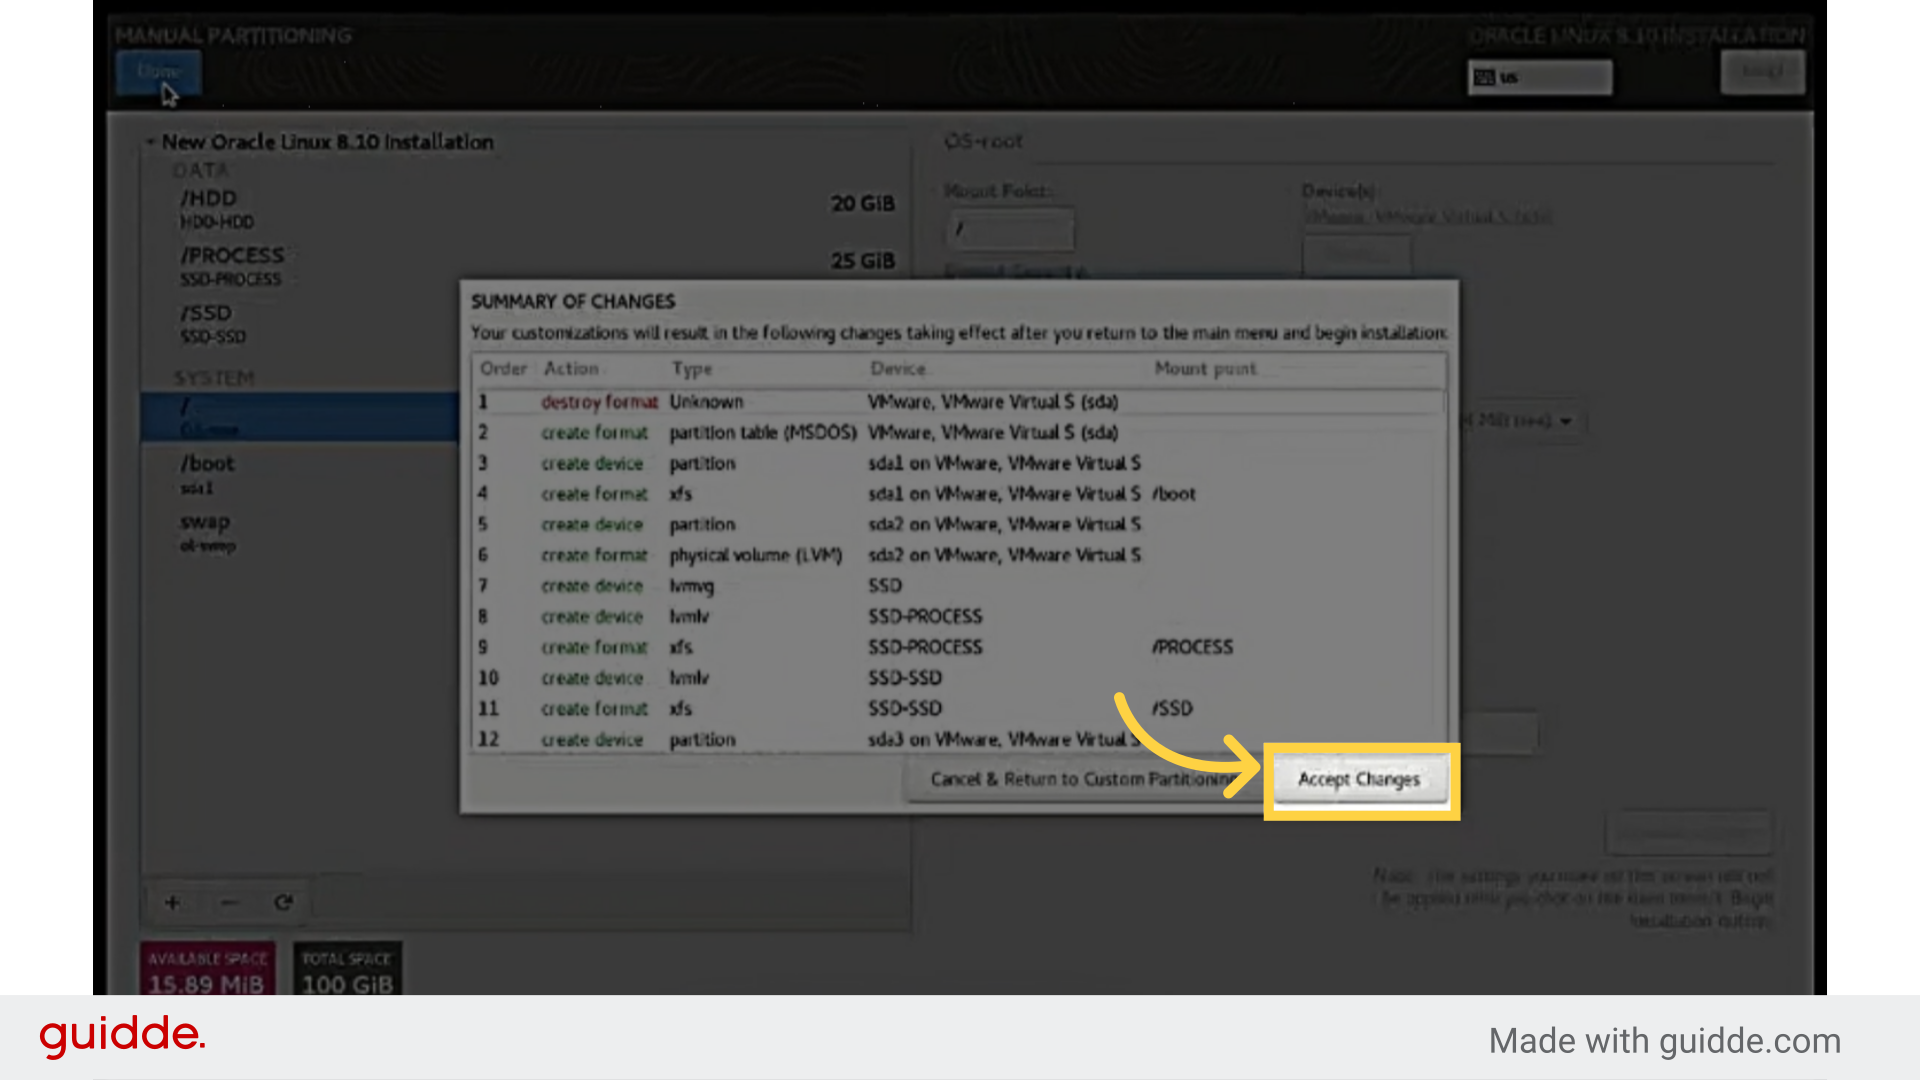
Task: Click the reload icon to rescan storage devices
Action: point(284,902)
